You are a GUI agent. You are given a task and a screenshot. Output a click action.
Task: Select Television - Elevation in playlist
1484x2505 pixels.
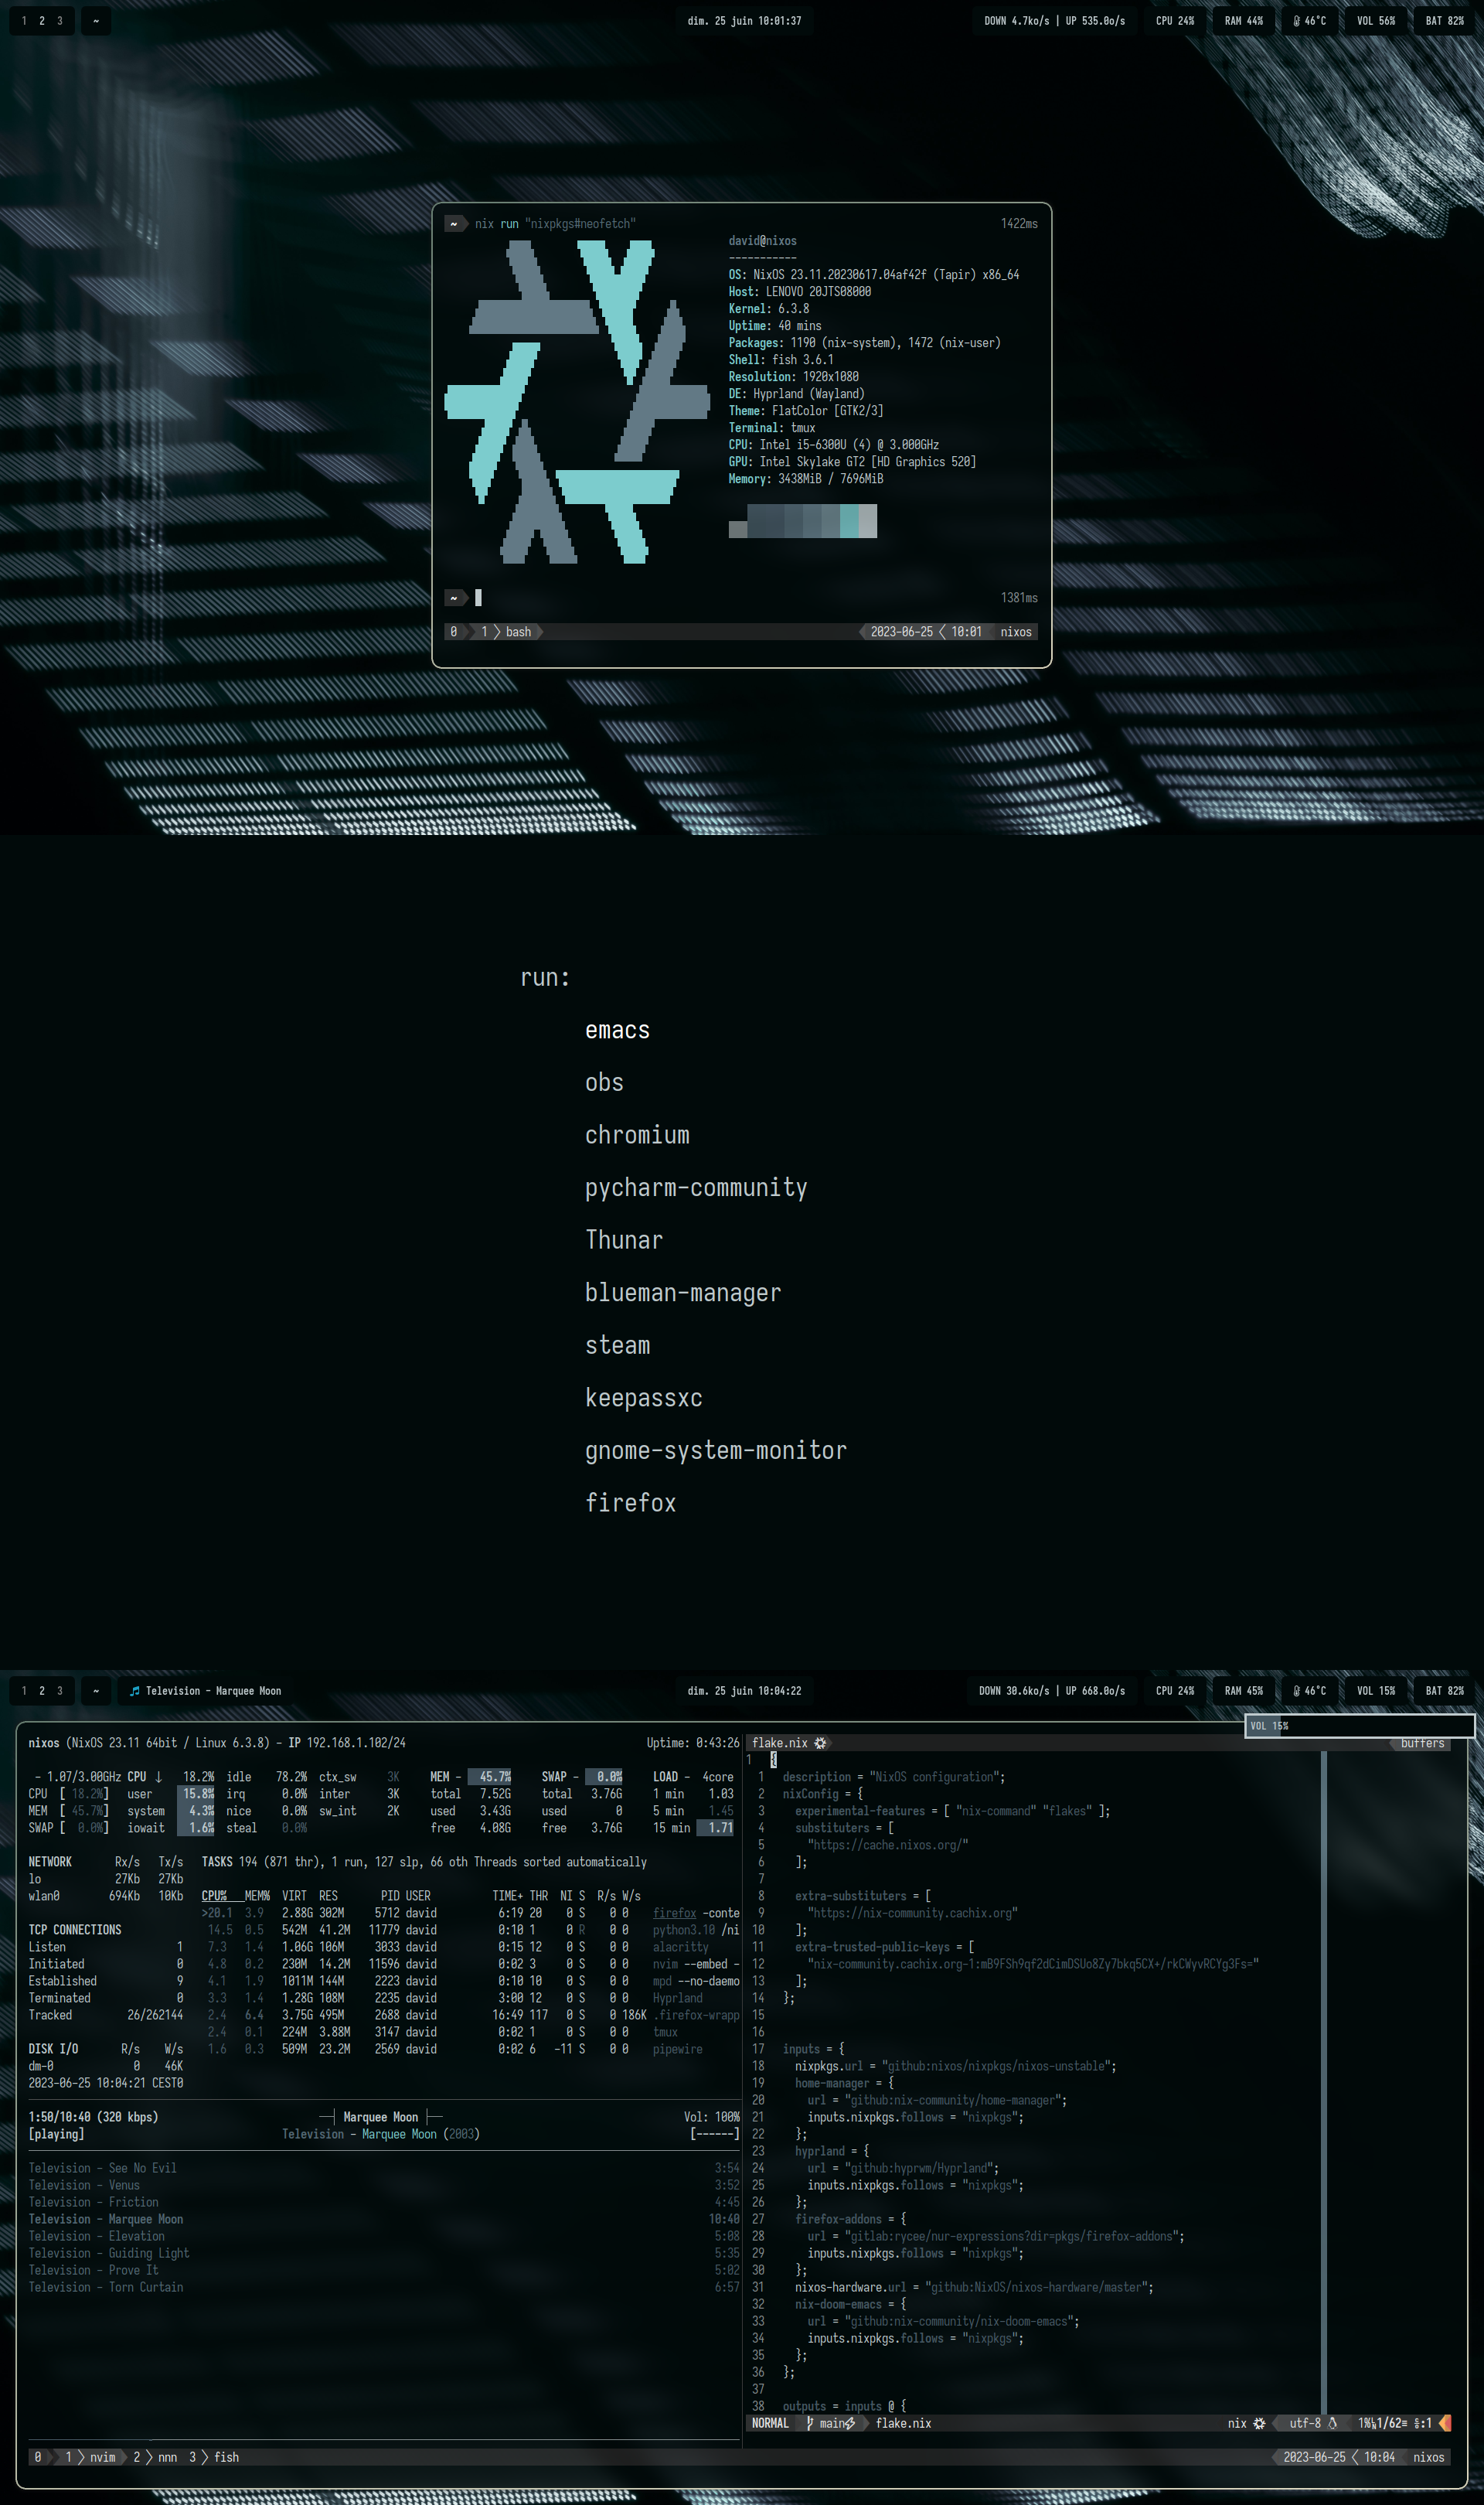pos(384,2236)
